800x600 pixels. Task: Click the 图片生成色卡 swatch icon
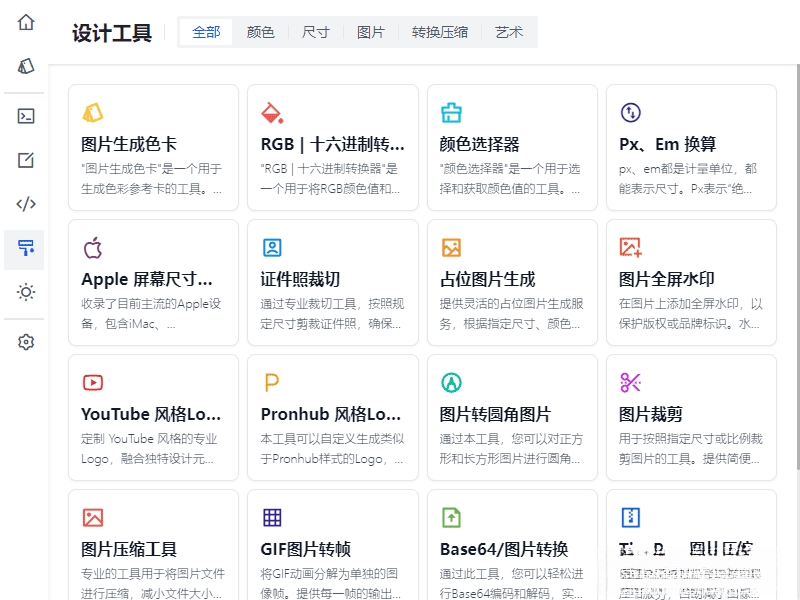pyautogui.click(x=92, y=113)
